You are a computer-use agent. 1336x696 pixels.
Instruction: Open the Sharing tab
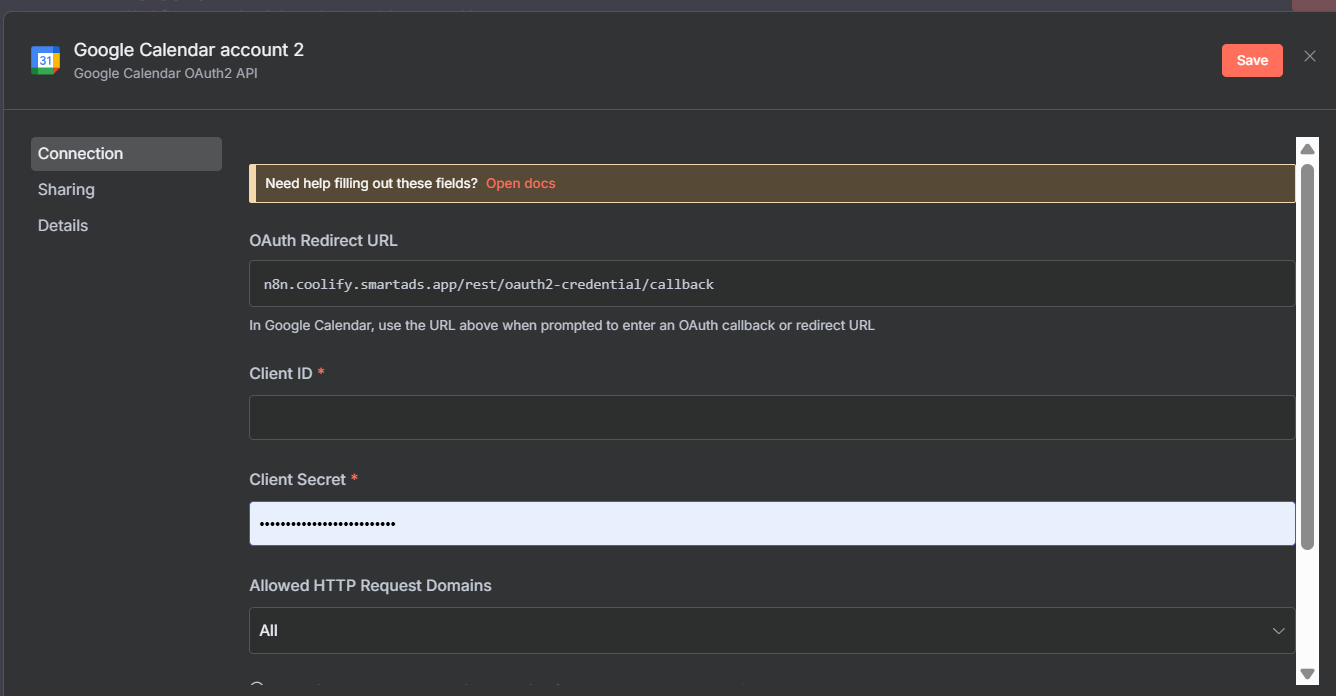click(x=67, y=190)
